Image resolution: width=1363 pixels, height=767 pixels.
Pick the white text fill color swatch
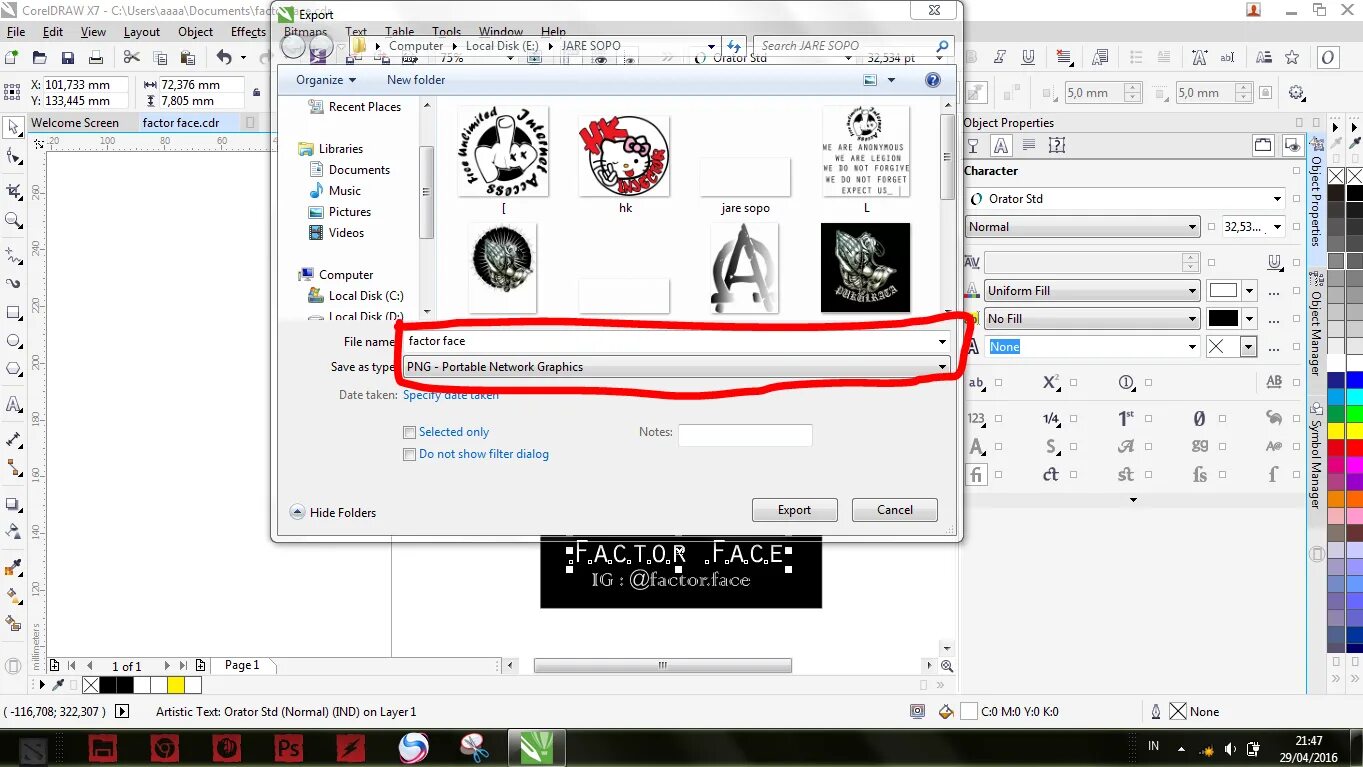pyautogui.click(x=1223, y=291)
